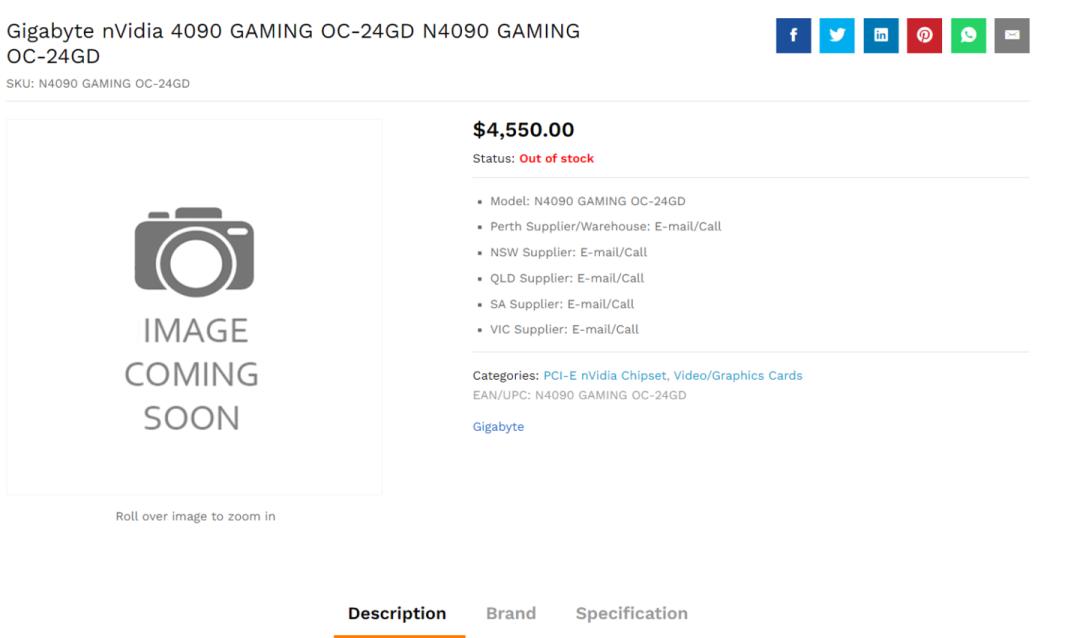
Task: Click the SKU text below title
Action: (x=98, y=83)
